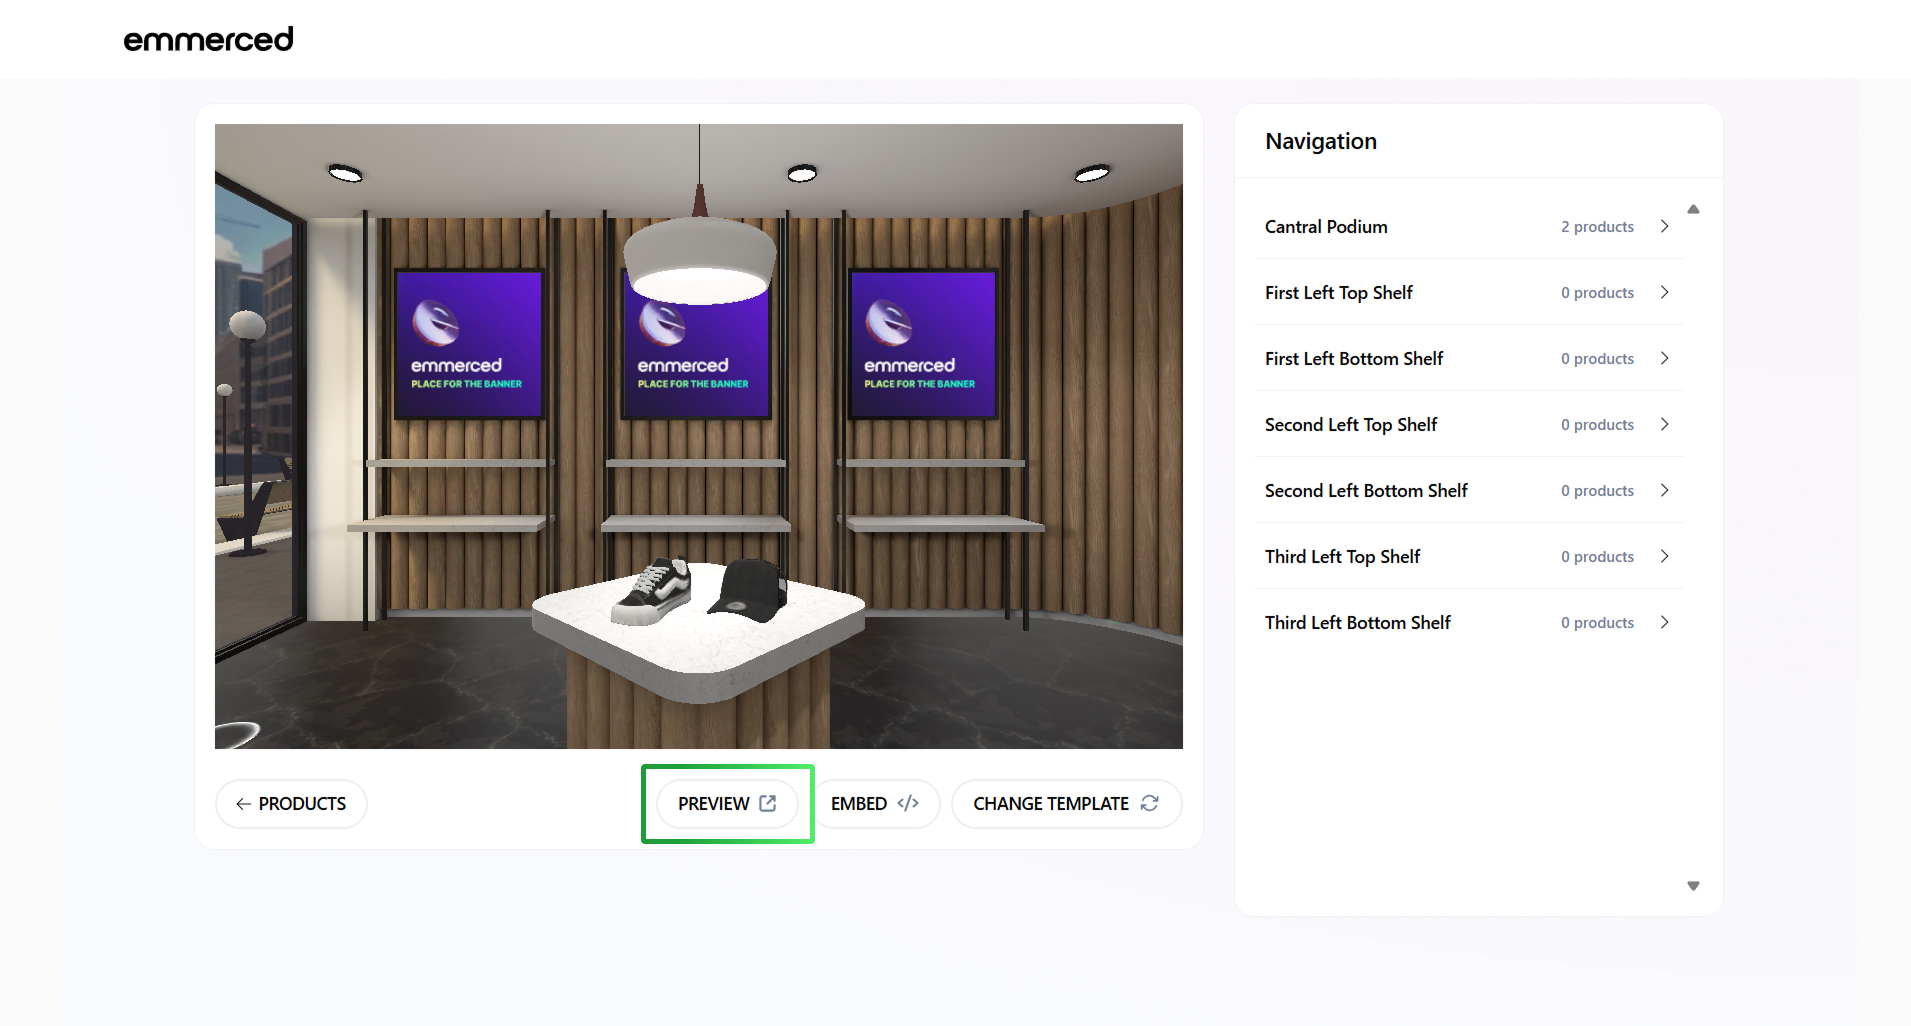Open First Left Bottom Shelf entry
1911x1026 pixels.
[x=1469, y=358]
